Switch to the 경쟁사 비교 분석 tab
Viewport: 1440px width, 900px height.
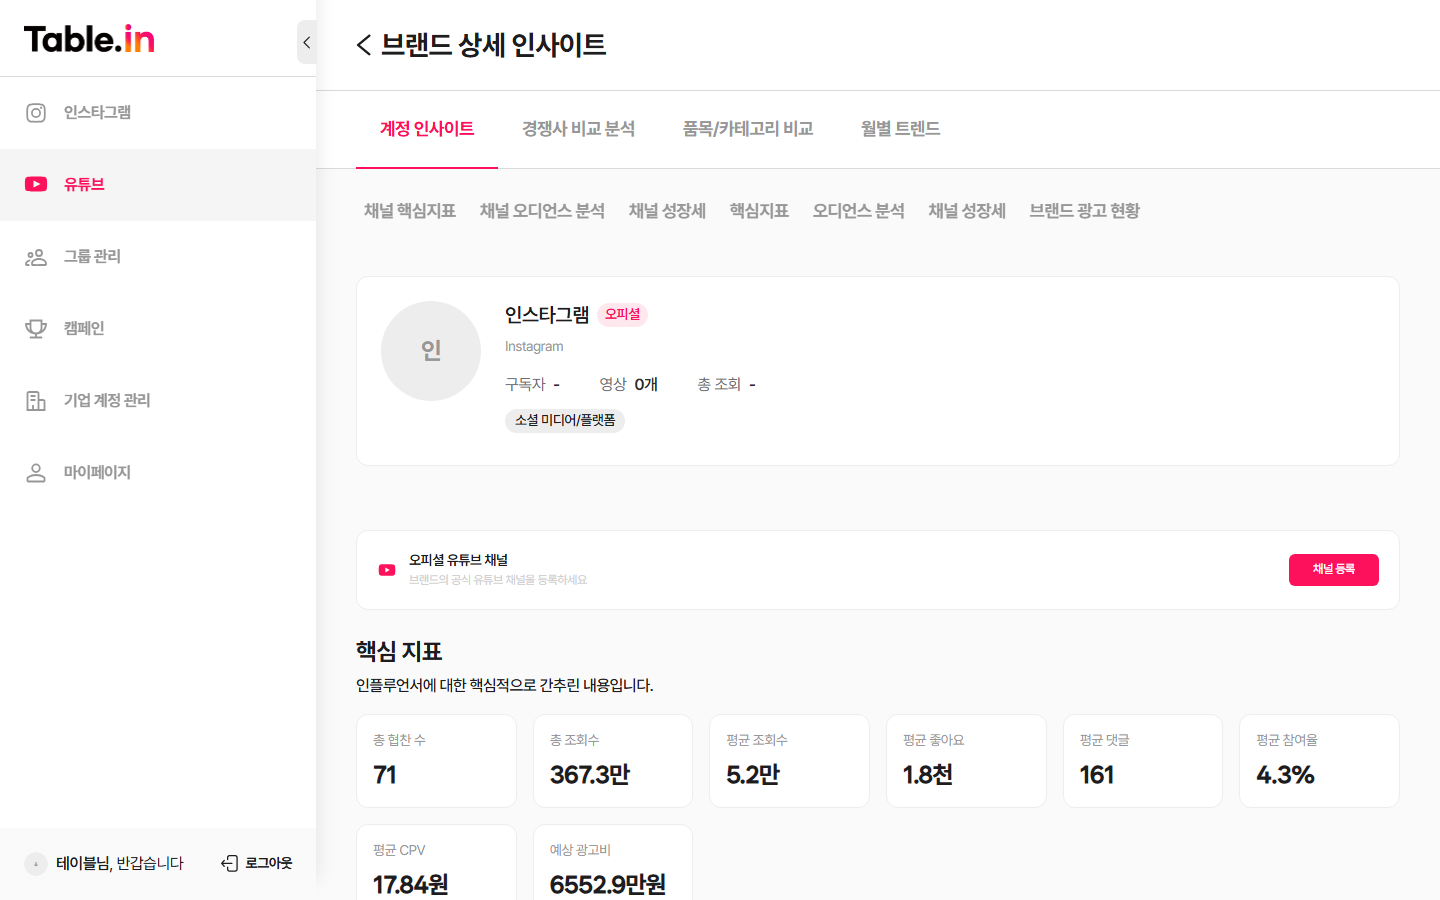point(577,128)
